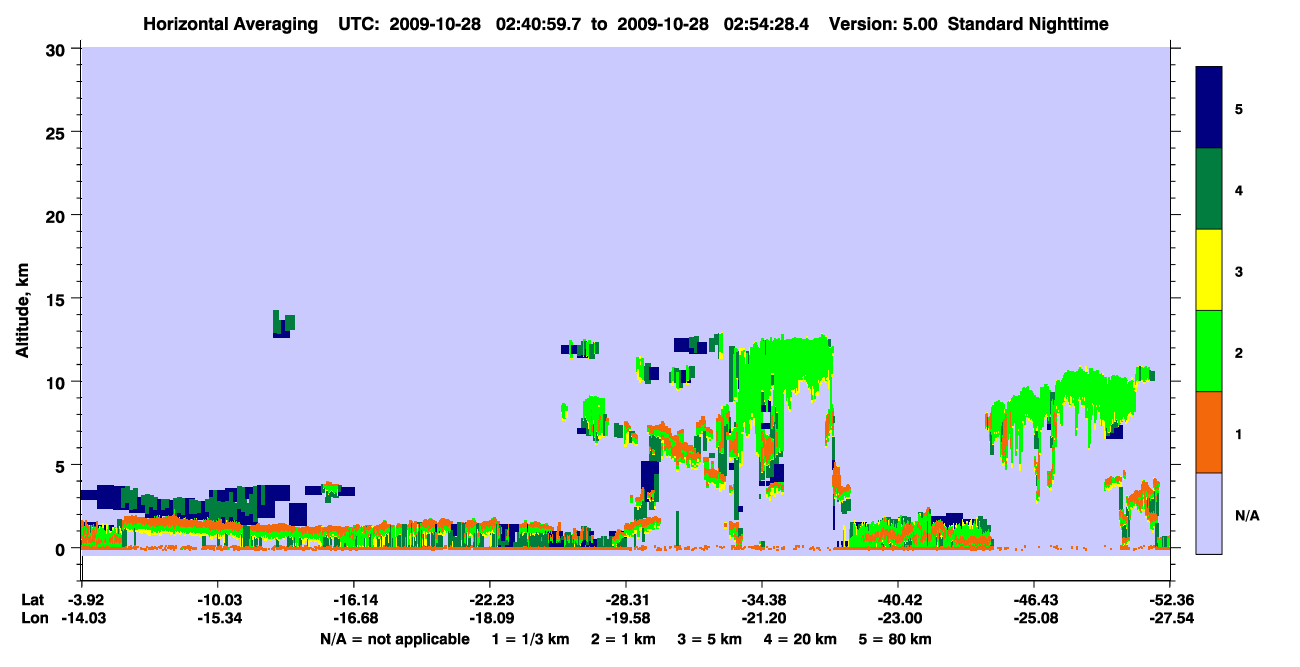Click the longitude value -18.09
1300x667 pixels.
pyautogui.click(x=489, y=619)
